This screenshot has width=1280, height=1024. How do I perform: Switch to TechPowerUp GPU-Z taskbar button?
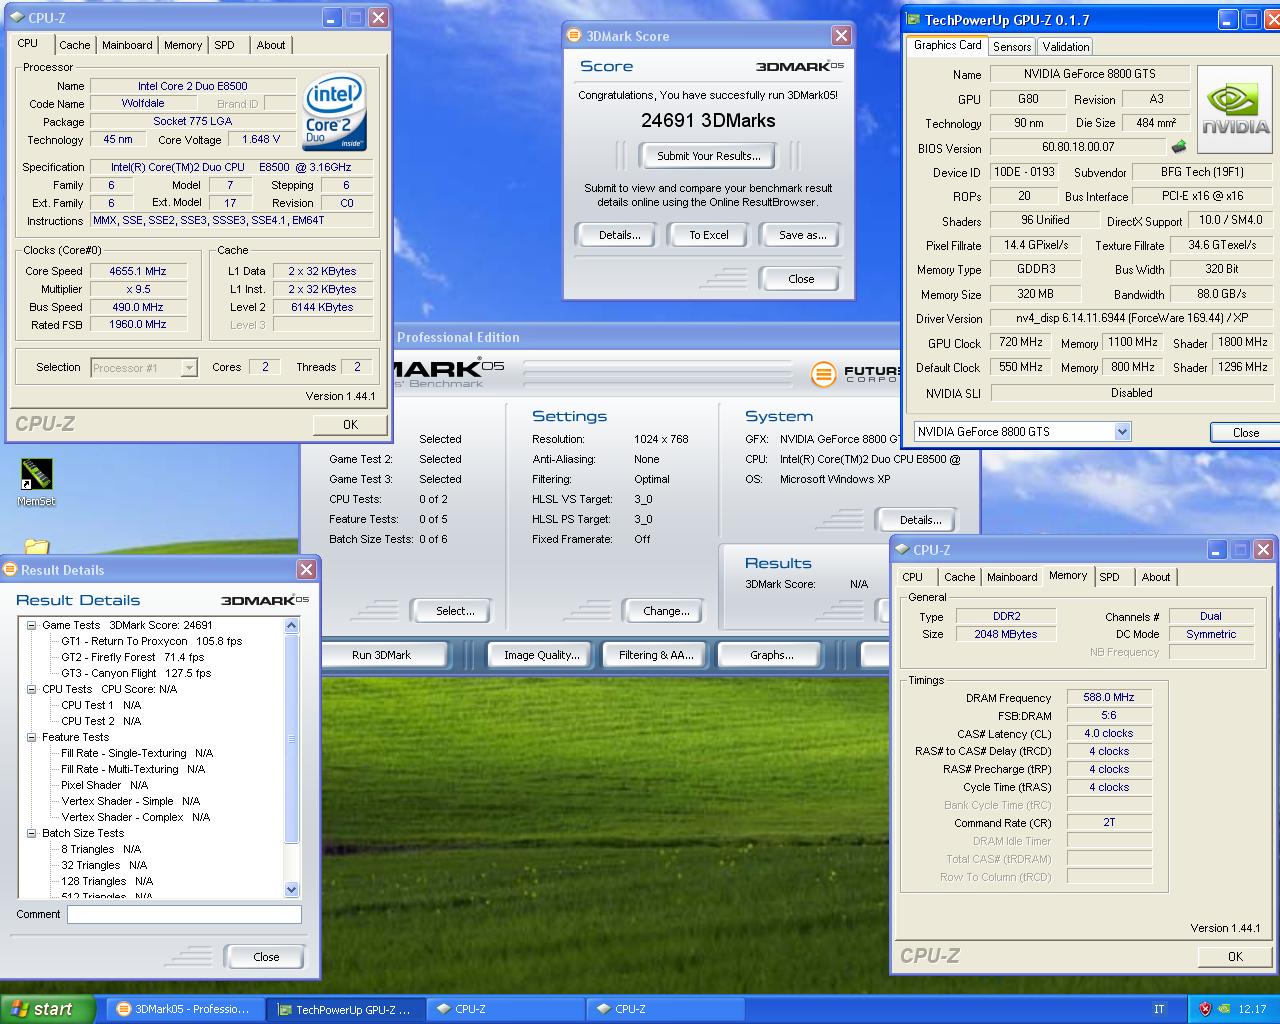click(x=346, y=1009)
